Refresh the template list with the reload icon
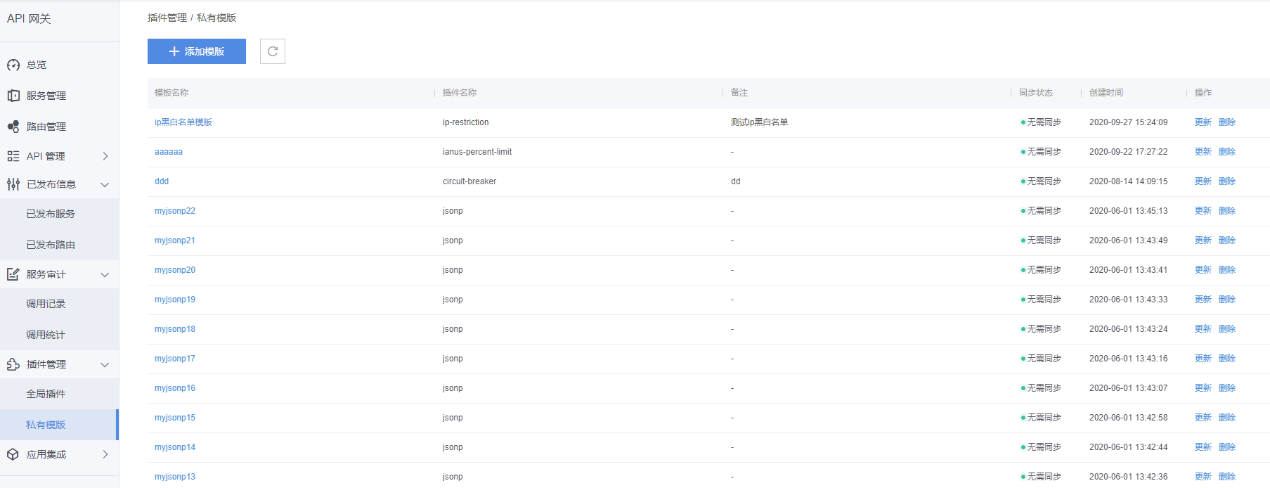The image size is (1270, 488). 272,51
